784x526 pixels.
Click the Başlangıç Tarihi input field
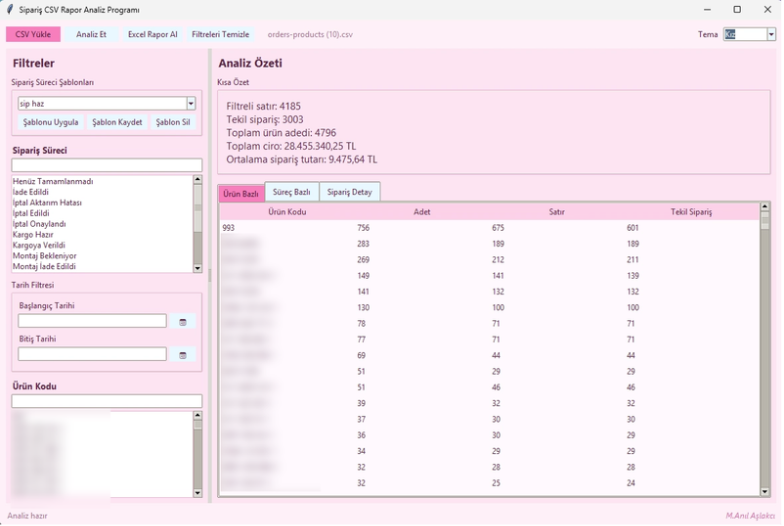pyautogui.click(x=92, y=321)
